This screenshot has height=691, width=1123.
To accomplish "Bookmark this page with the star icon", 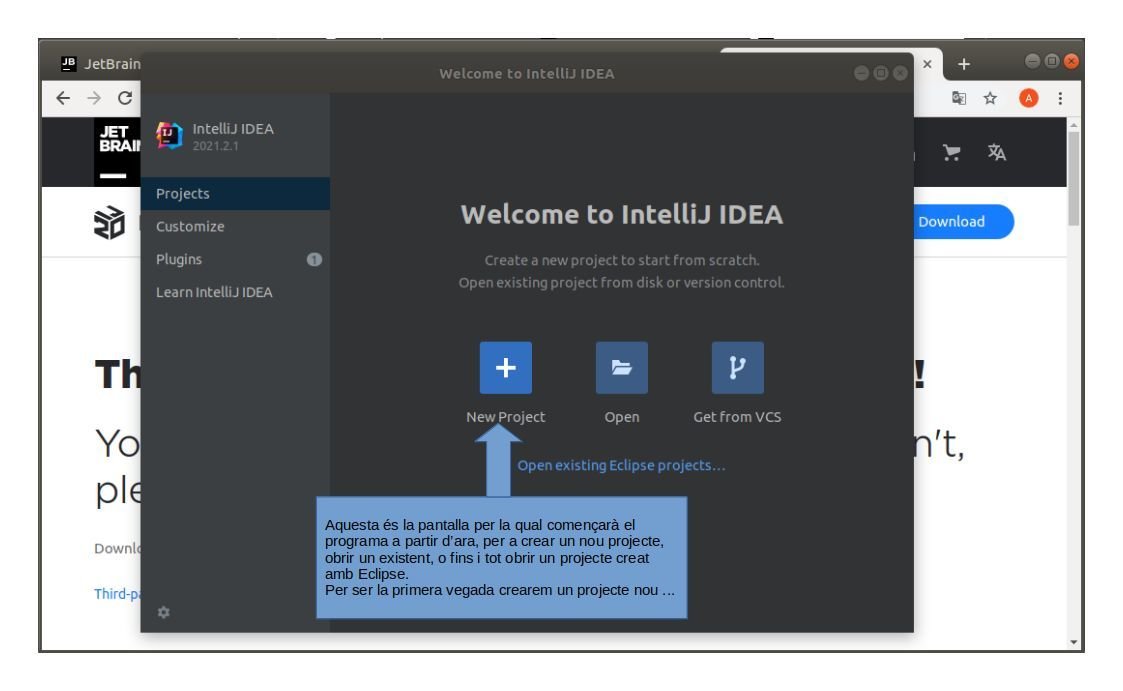I will tap(990, 98).
